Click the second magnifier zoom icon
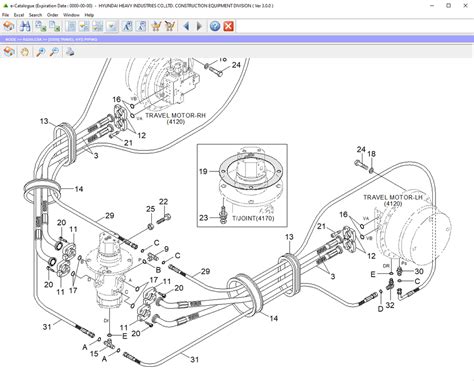Image resolution: width=474 pixels, height=381 pixels. [54, 52]
